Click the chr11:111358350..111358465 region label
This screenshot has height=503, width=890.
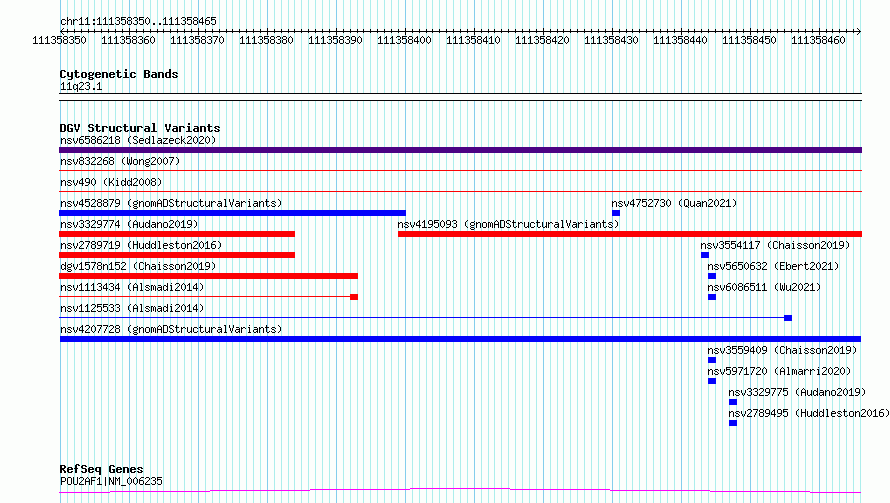[x=138, y=22]
